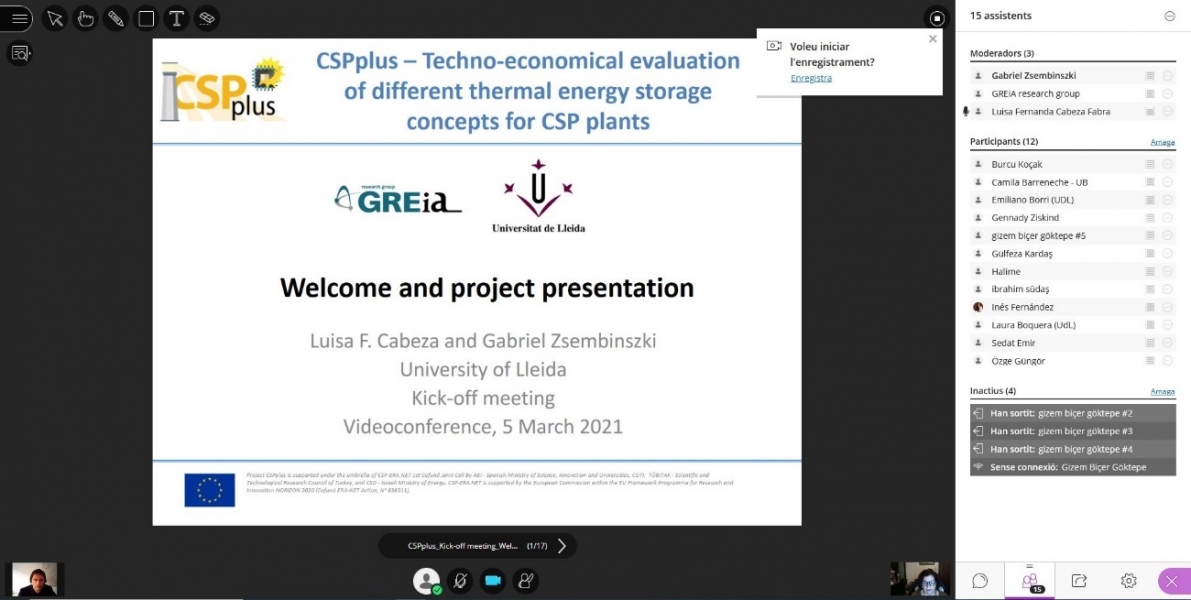Screen dimensions: 1191x600
Task: Advance to the next slide arrow
Action: click(x=562, y=546)
